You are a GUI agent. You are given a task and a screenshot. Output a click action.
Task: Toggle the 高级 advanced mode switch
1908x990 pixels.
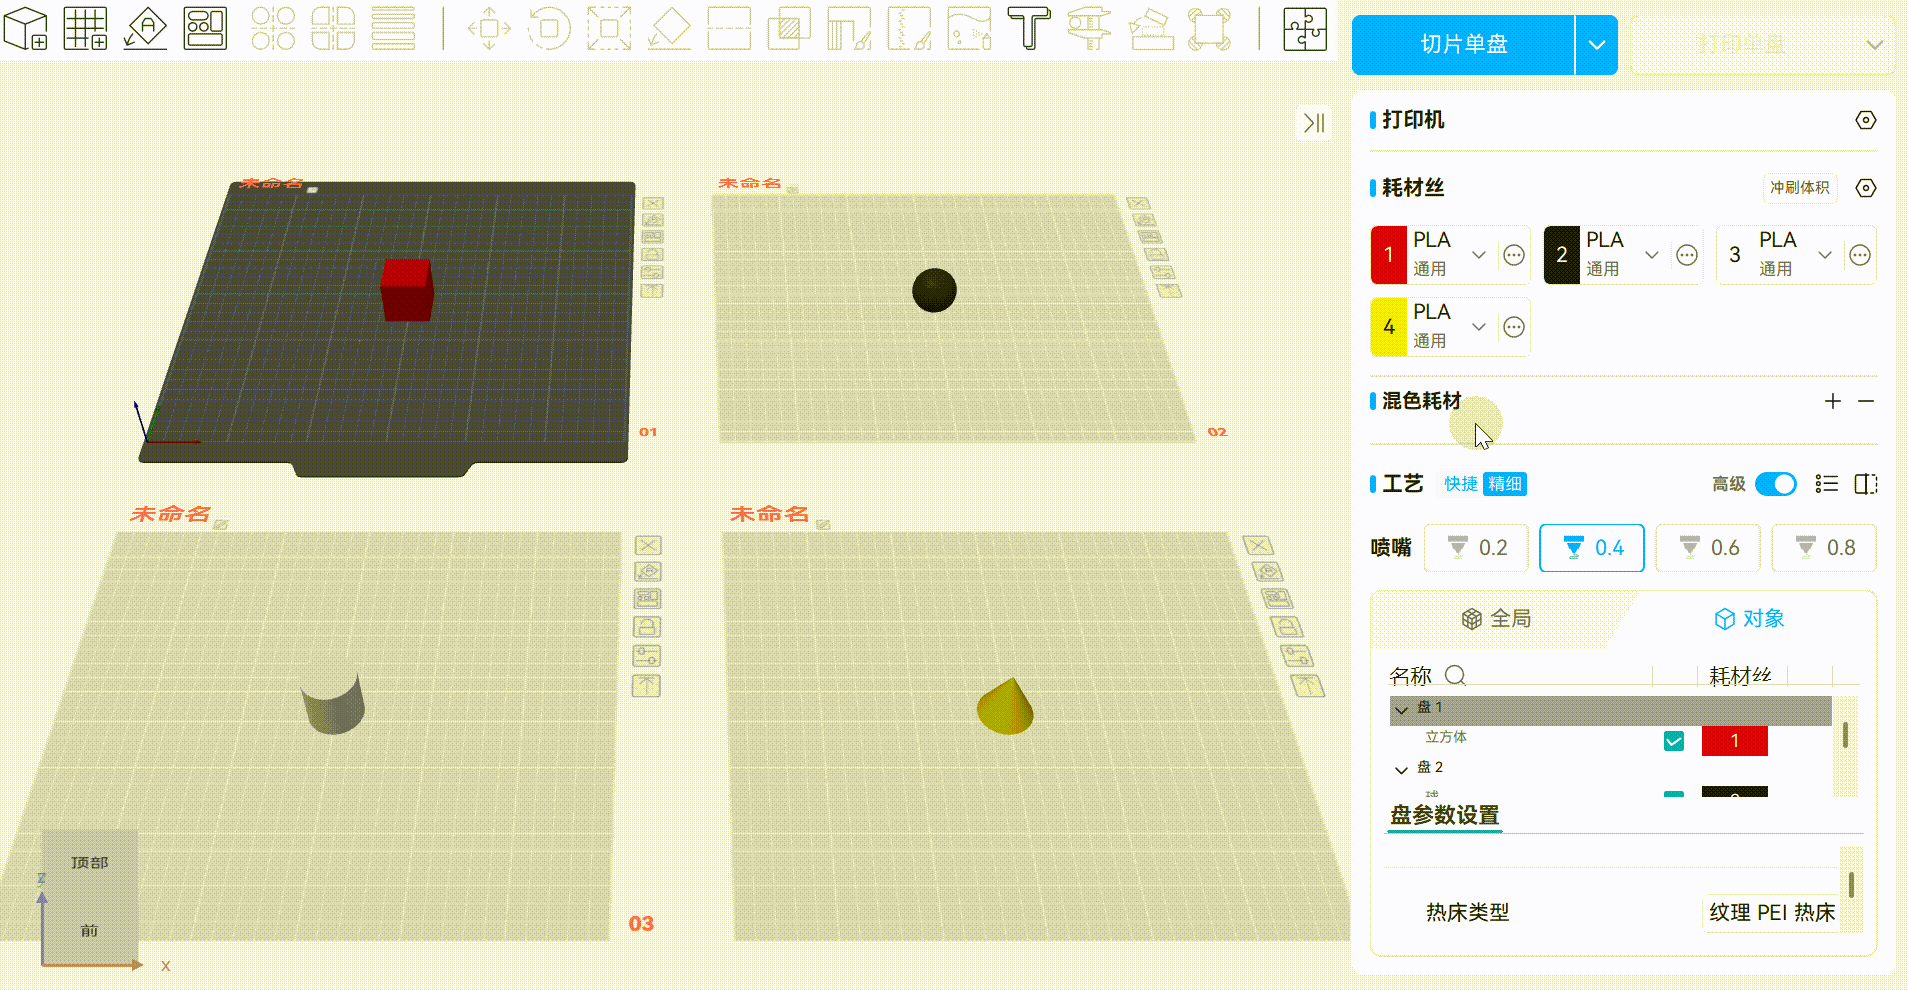[1776, 484]
